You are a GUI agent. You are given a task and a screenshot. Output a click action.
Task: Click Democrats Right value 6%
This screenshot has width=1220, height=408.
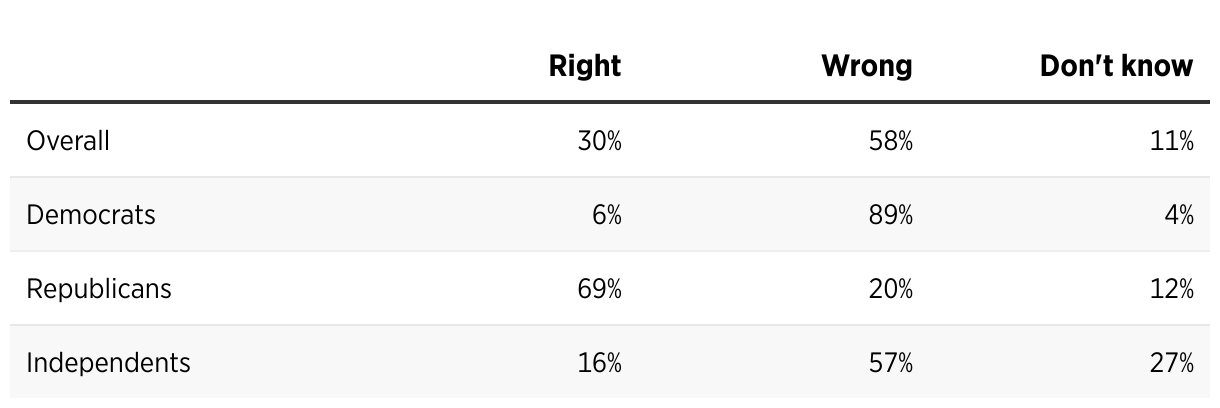607,214
